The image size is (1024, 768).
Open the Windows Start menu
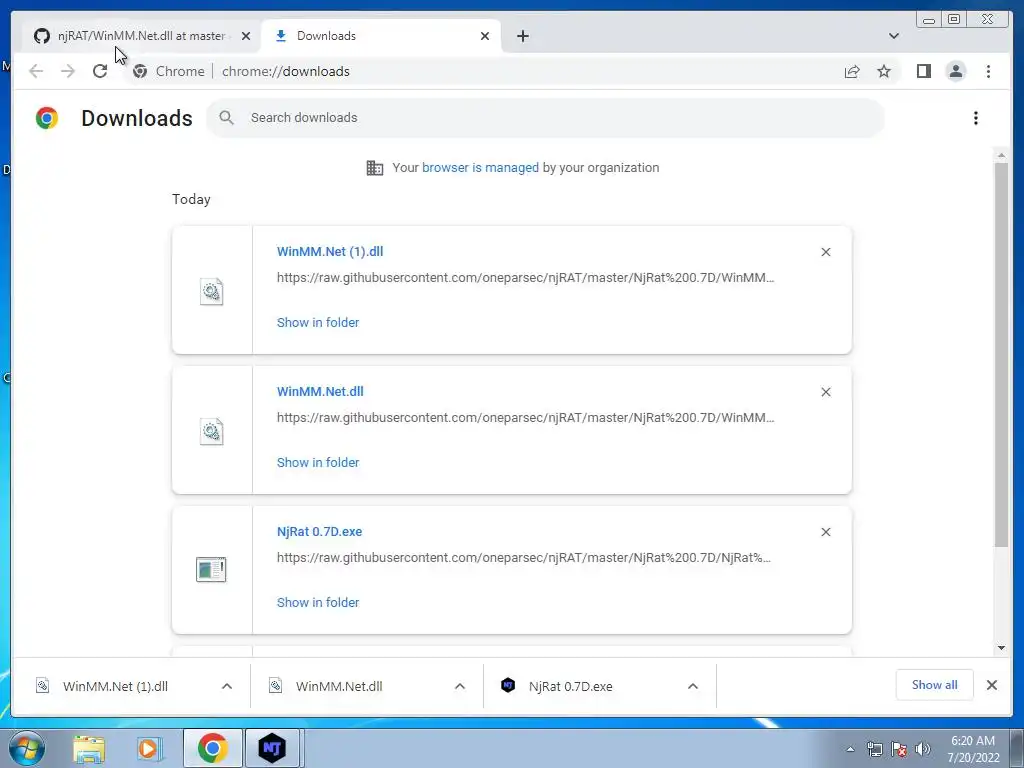(x=27, y=748)
